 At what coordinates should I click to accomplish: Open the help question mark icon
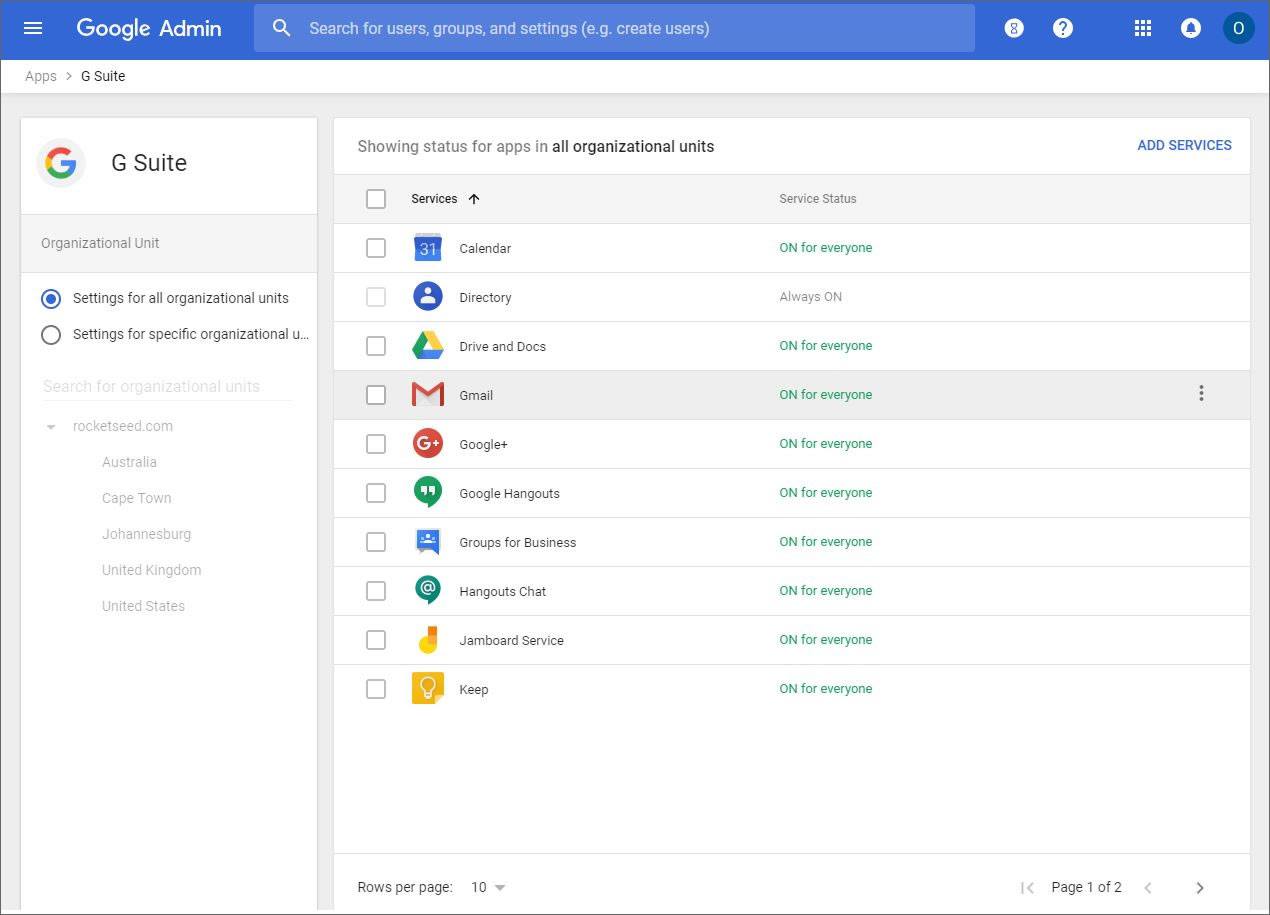tap(1063, 28)
